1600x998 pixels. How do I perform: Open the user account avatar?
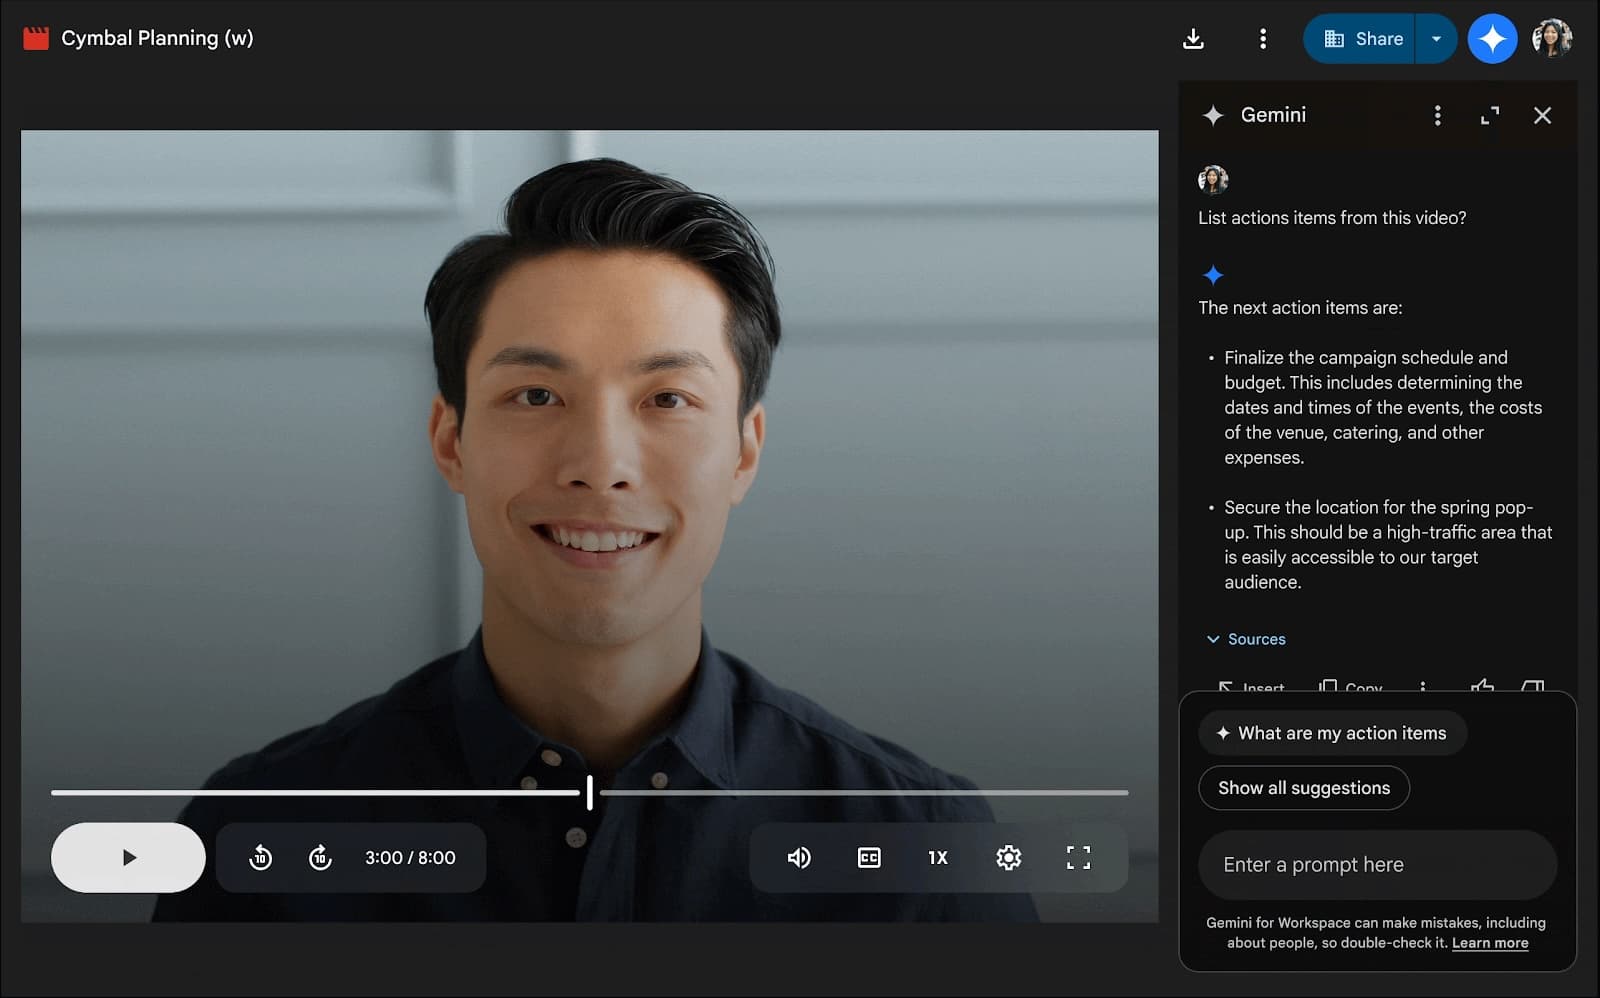[x=1552, y=39]
